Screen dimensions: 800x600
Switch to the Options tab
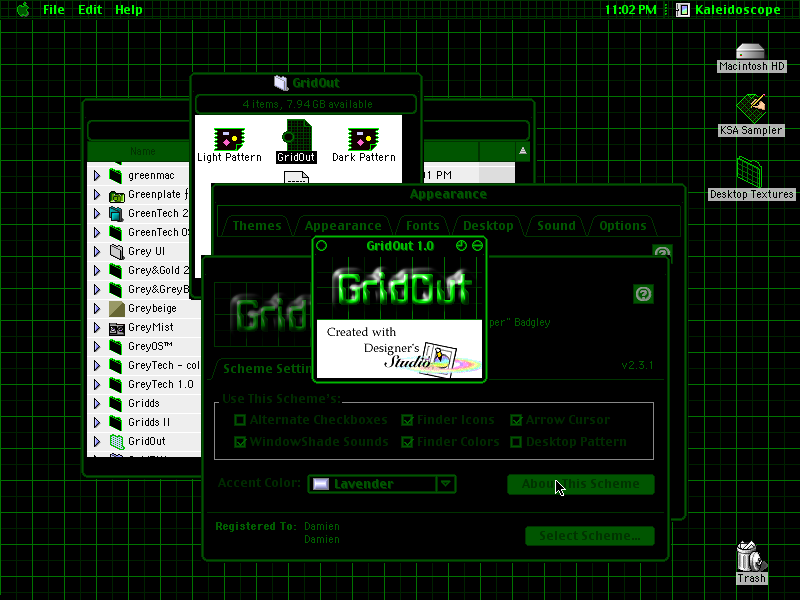click(622, 226)
